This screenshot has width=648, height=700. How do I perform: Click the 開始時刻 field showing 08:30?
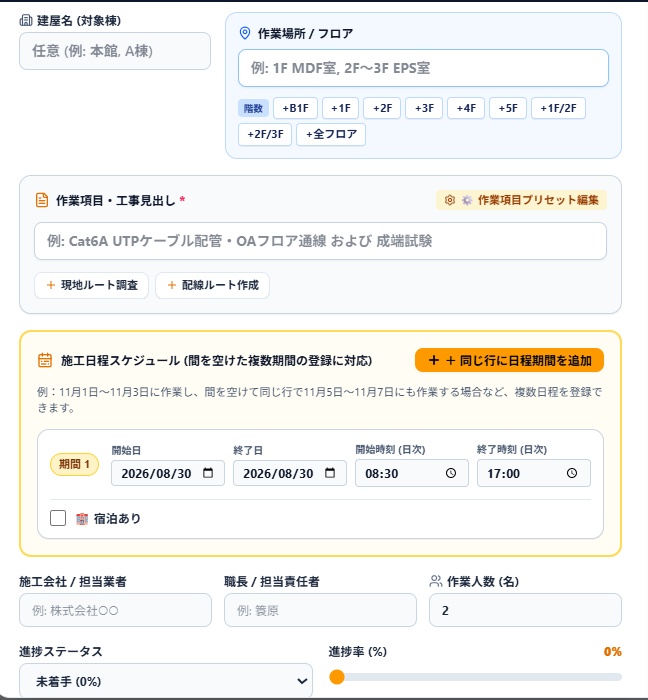coord(411,473)
